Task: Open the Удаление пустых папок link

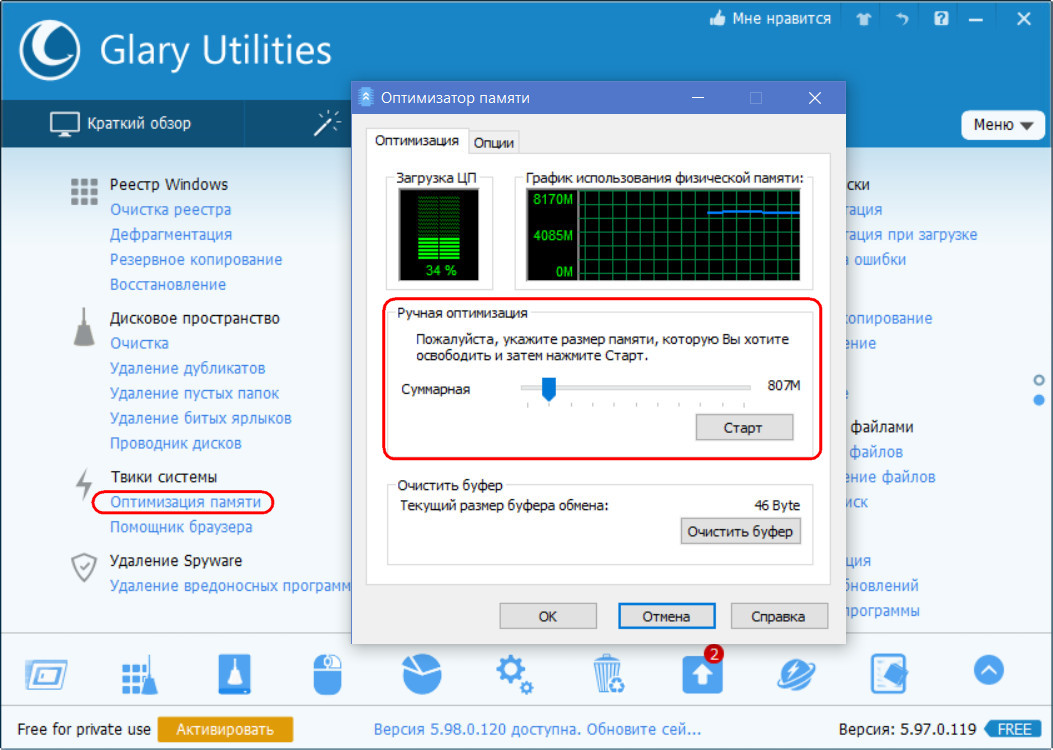Action: (195, 393)
